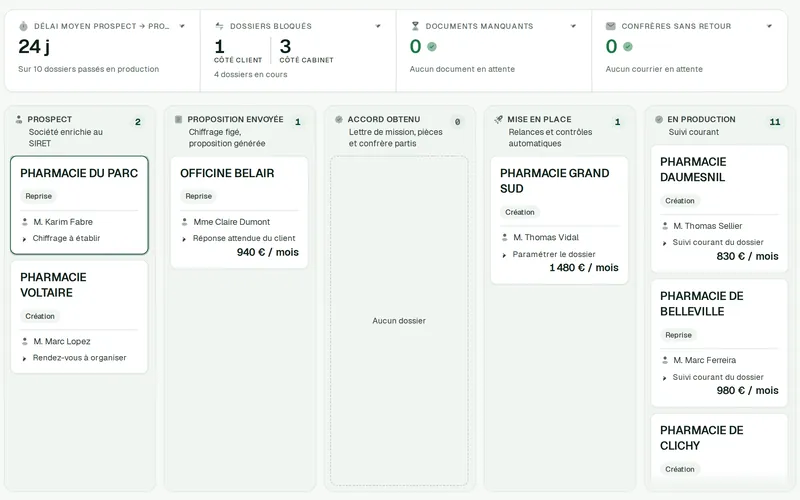800x500 pixels.
Task: Click the 24 j average delay value
Action: point(34,47)
